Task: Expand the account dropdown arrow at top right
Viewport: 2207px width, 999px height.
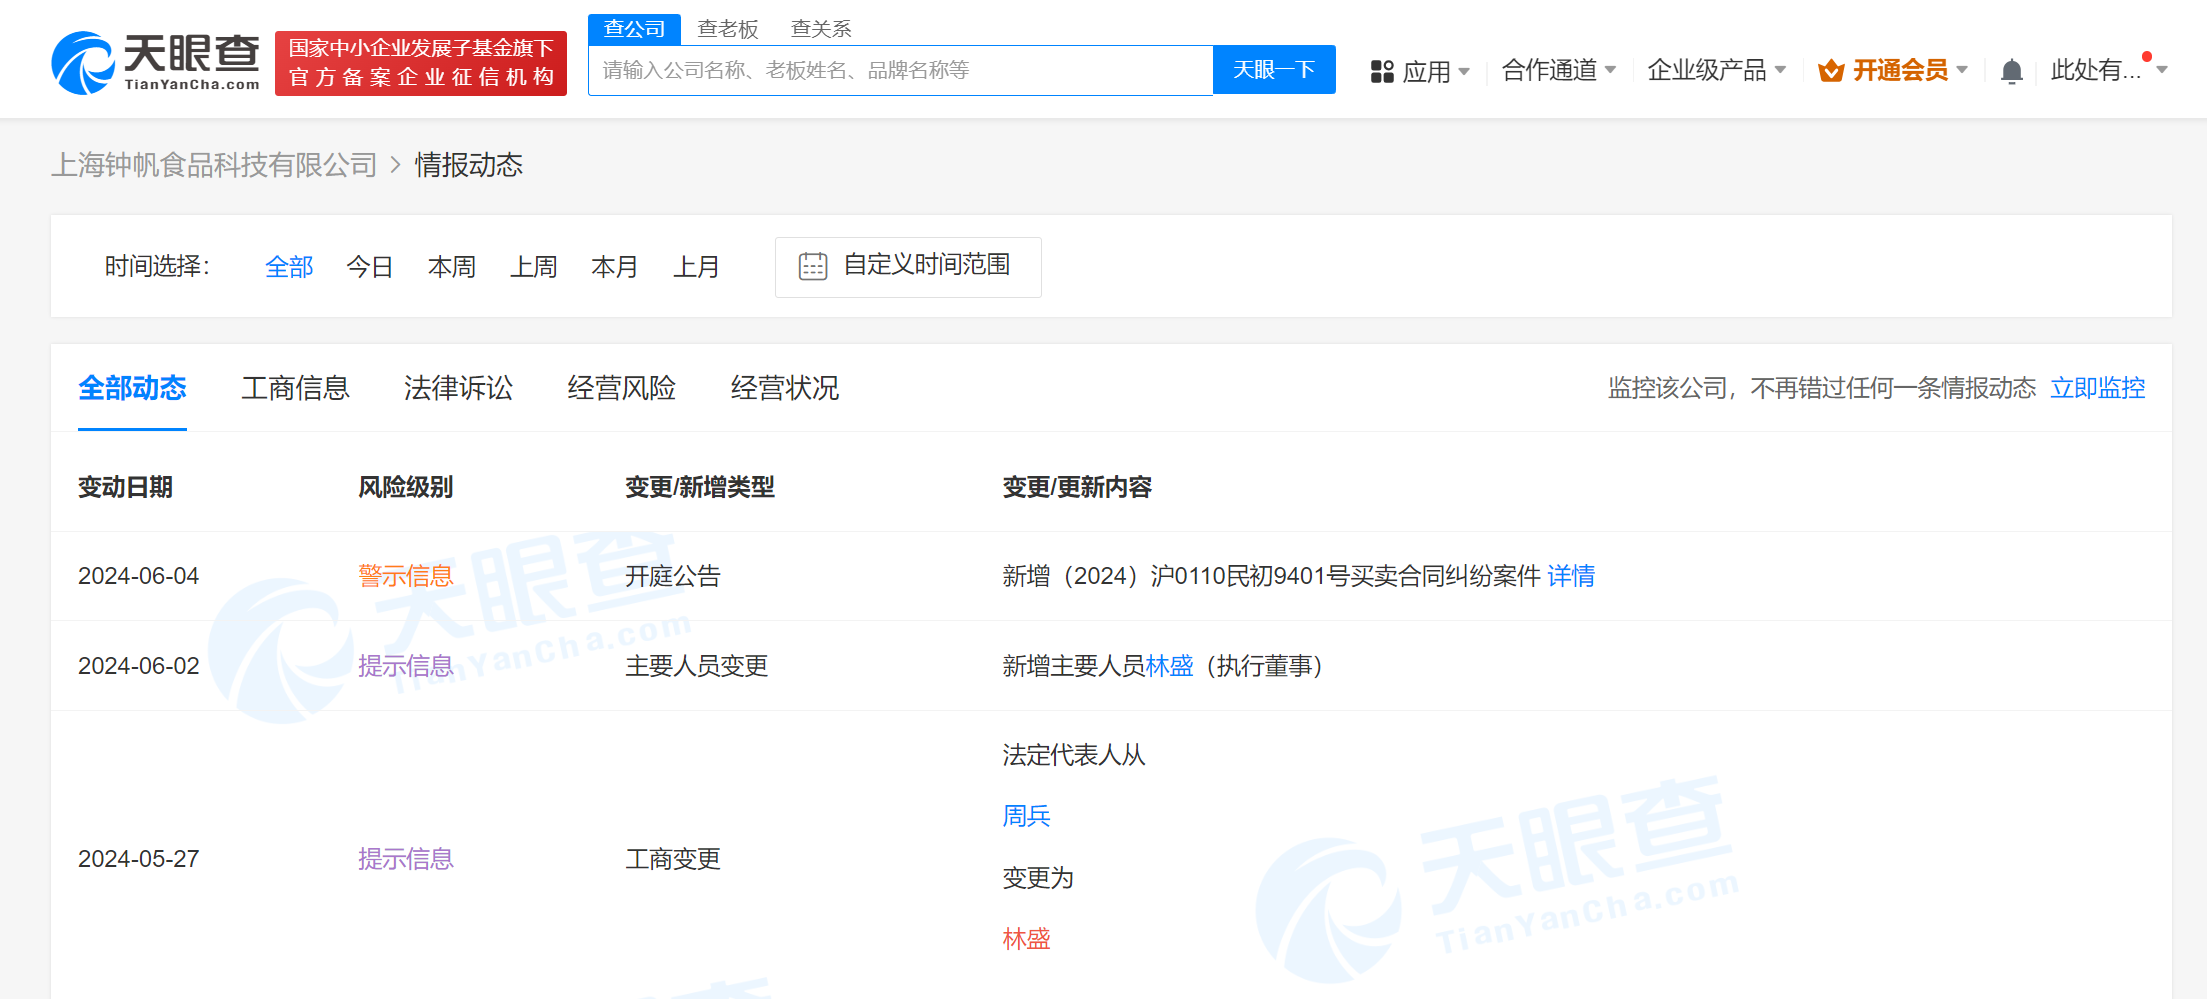Action: click(x=2160, y=70)
